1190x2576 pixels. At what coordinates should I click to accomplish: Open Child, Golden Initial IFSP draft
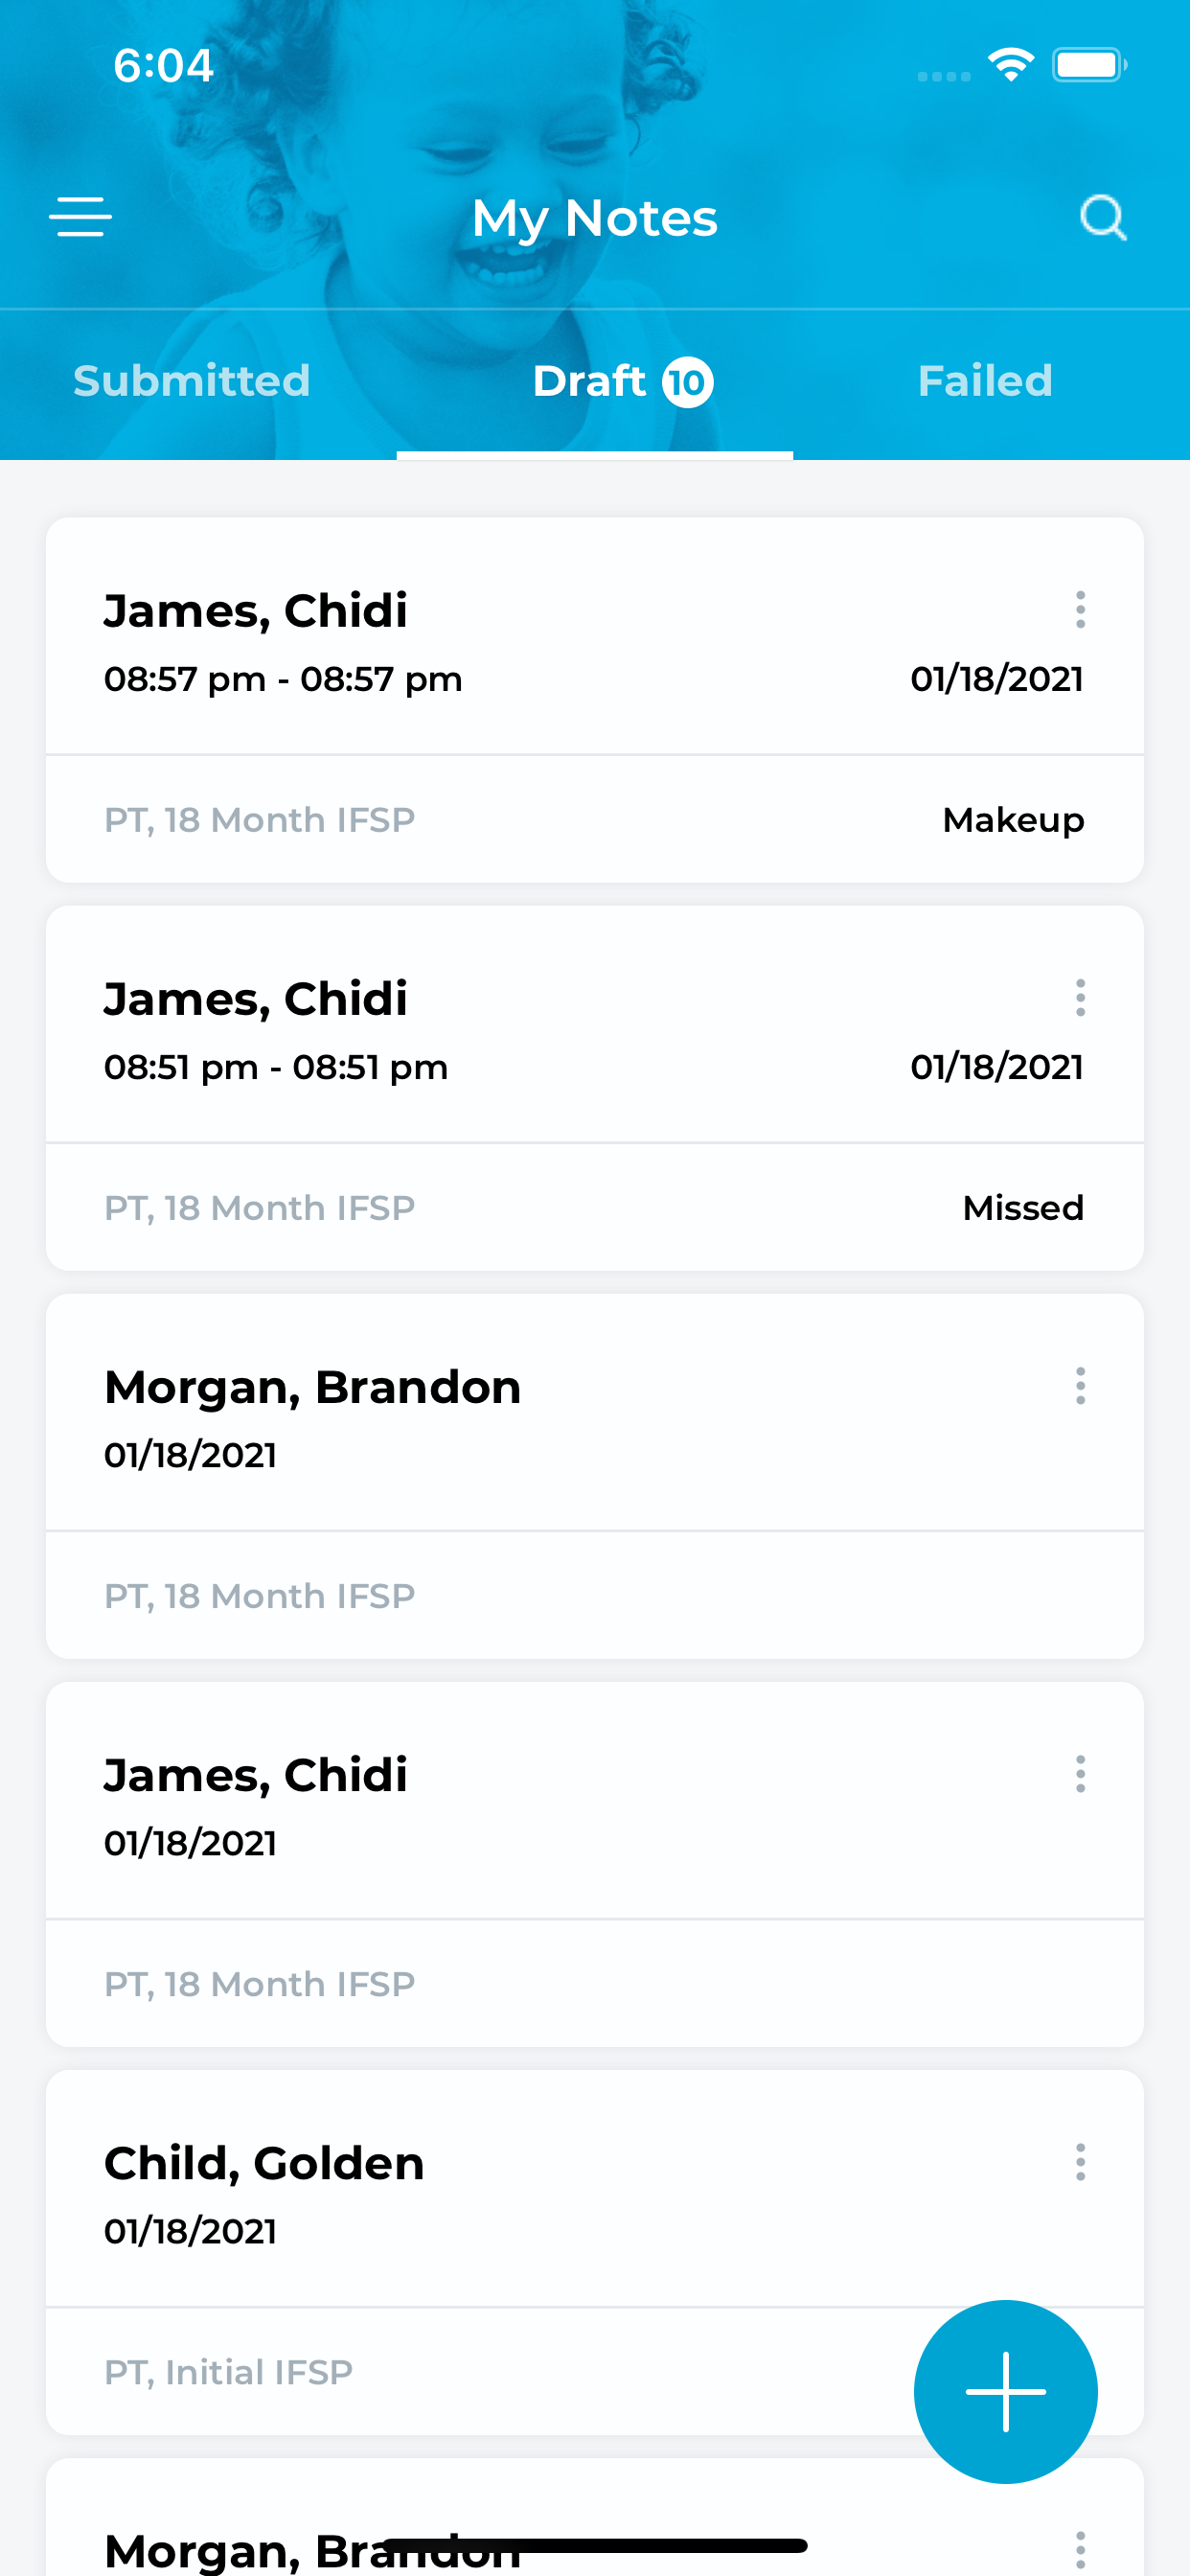click(x=595, y=2252)
